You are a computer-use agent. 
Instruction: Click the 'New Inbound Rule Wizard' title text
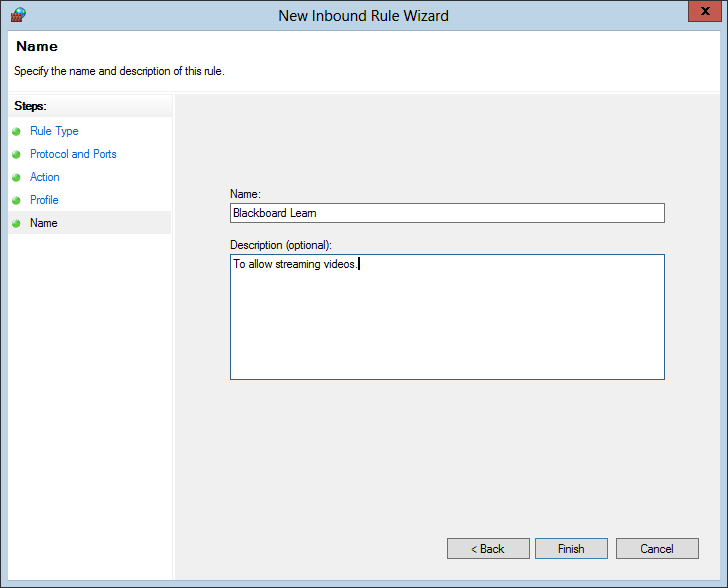[364, 16]
